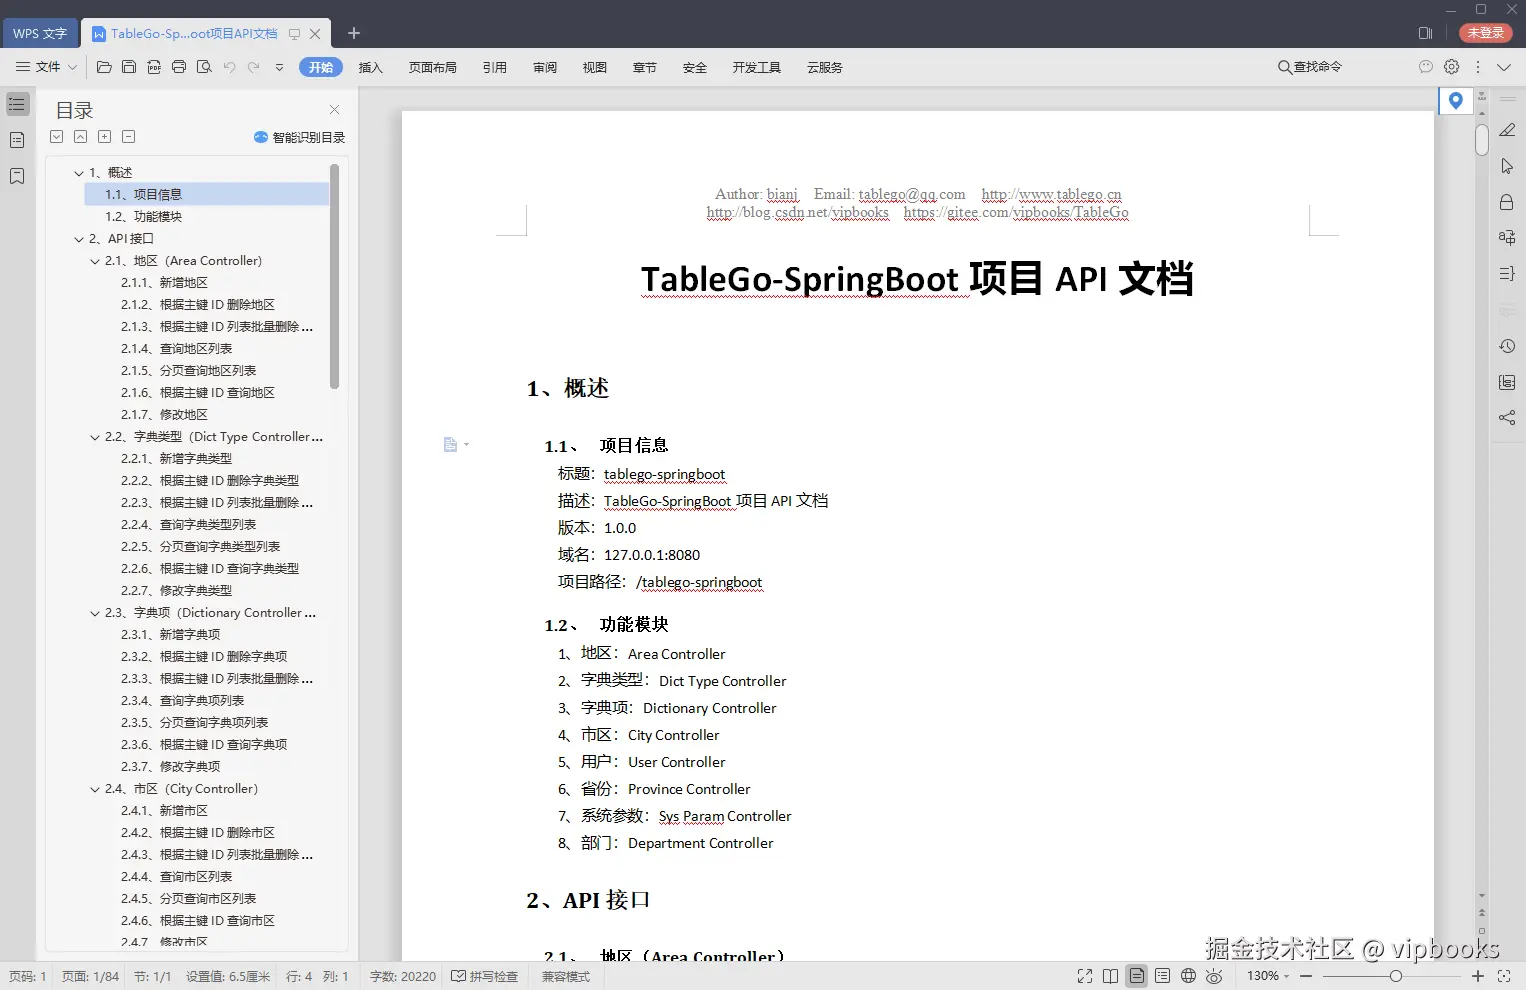The width and height of the screenshot is (1526, 990).
Task: Click the document vertical scrollbar thumb
Action: point(1482,138)
